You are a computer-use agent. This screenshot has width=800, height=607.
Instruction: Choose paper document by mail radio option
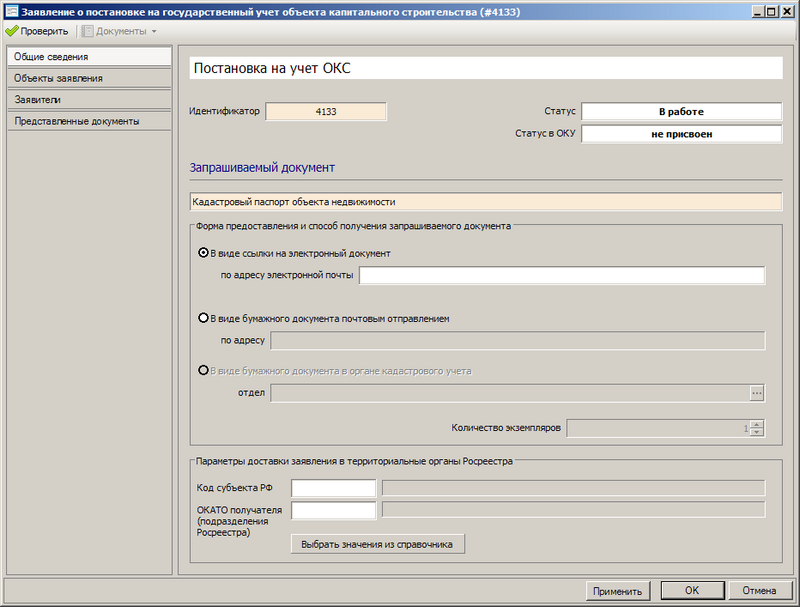click(204, 318)
